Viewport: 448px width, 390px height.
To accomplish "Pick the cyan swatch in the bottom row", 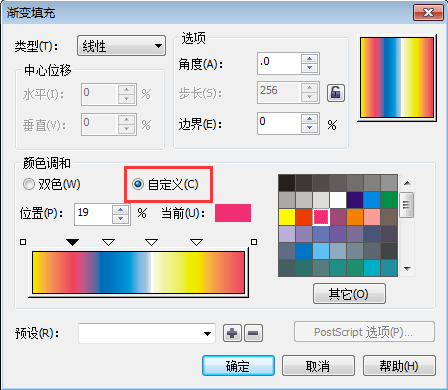I will pyautogui.click(x=372, y=268).
